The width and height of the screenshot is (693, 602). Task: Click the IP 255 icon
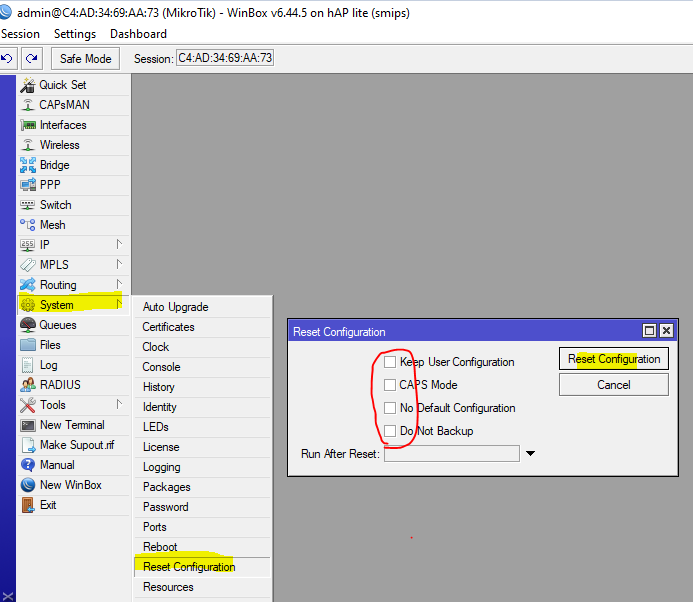tap(27, 245)
